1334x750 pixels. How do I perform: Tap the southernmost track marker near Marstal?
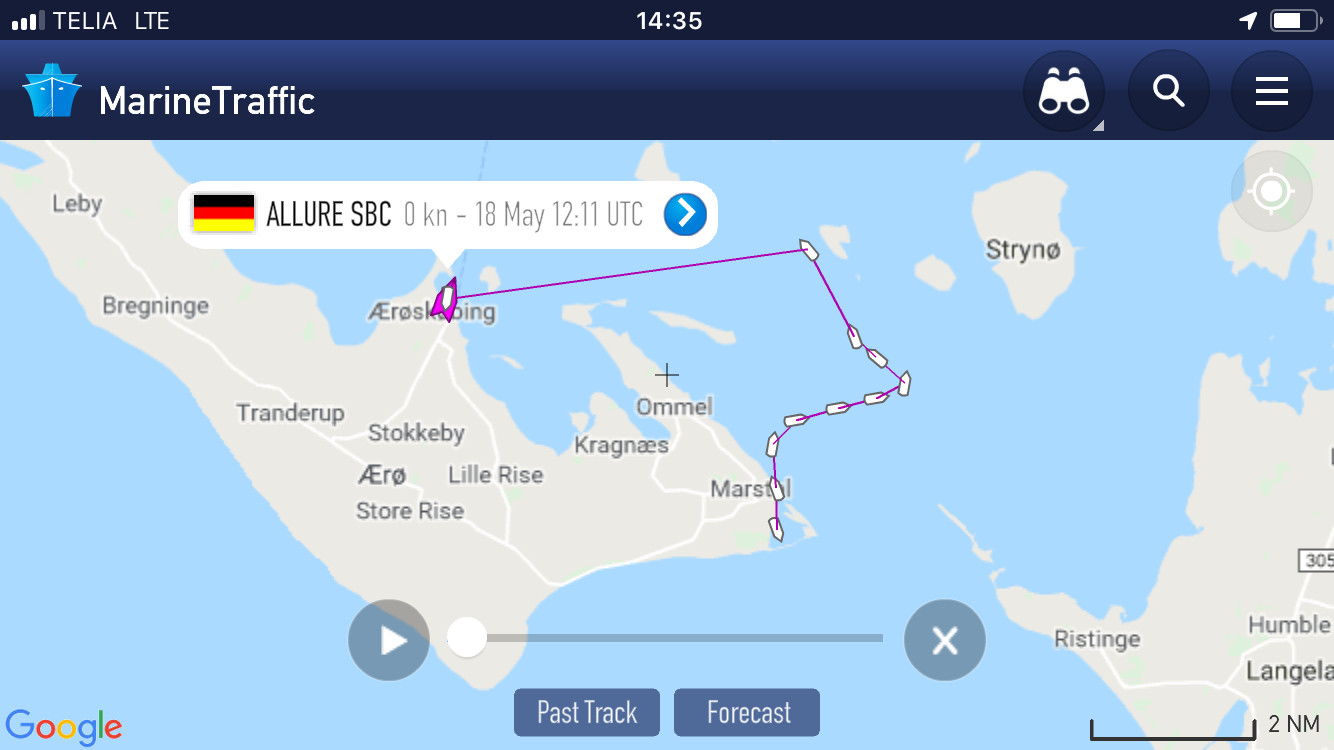(x=775, y=528)
